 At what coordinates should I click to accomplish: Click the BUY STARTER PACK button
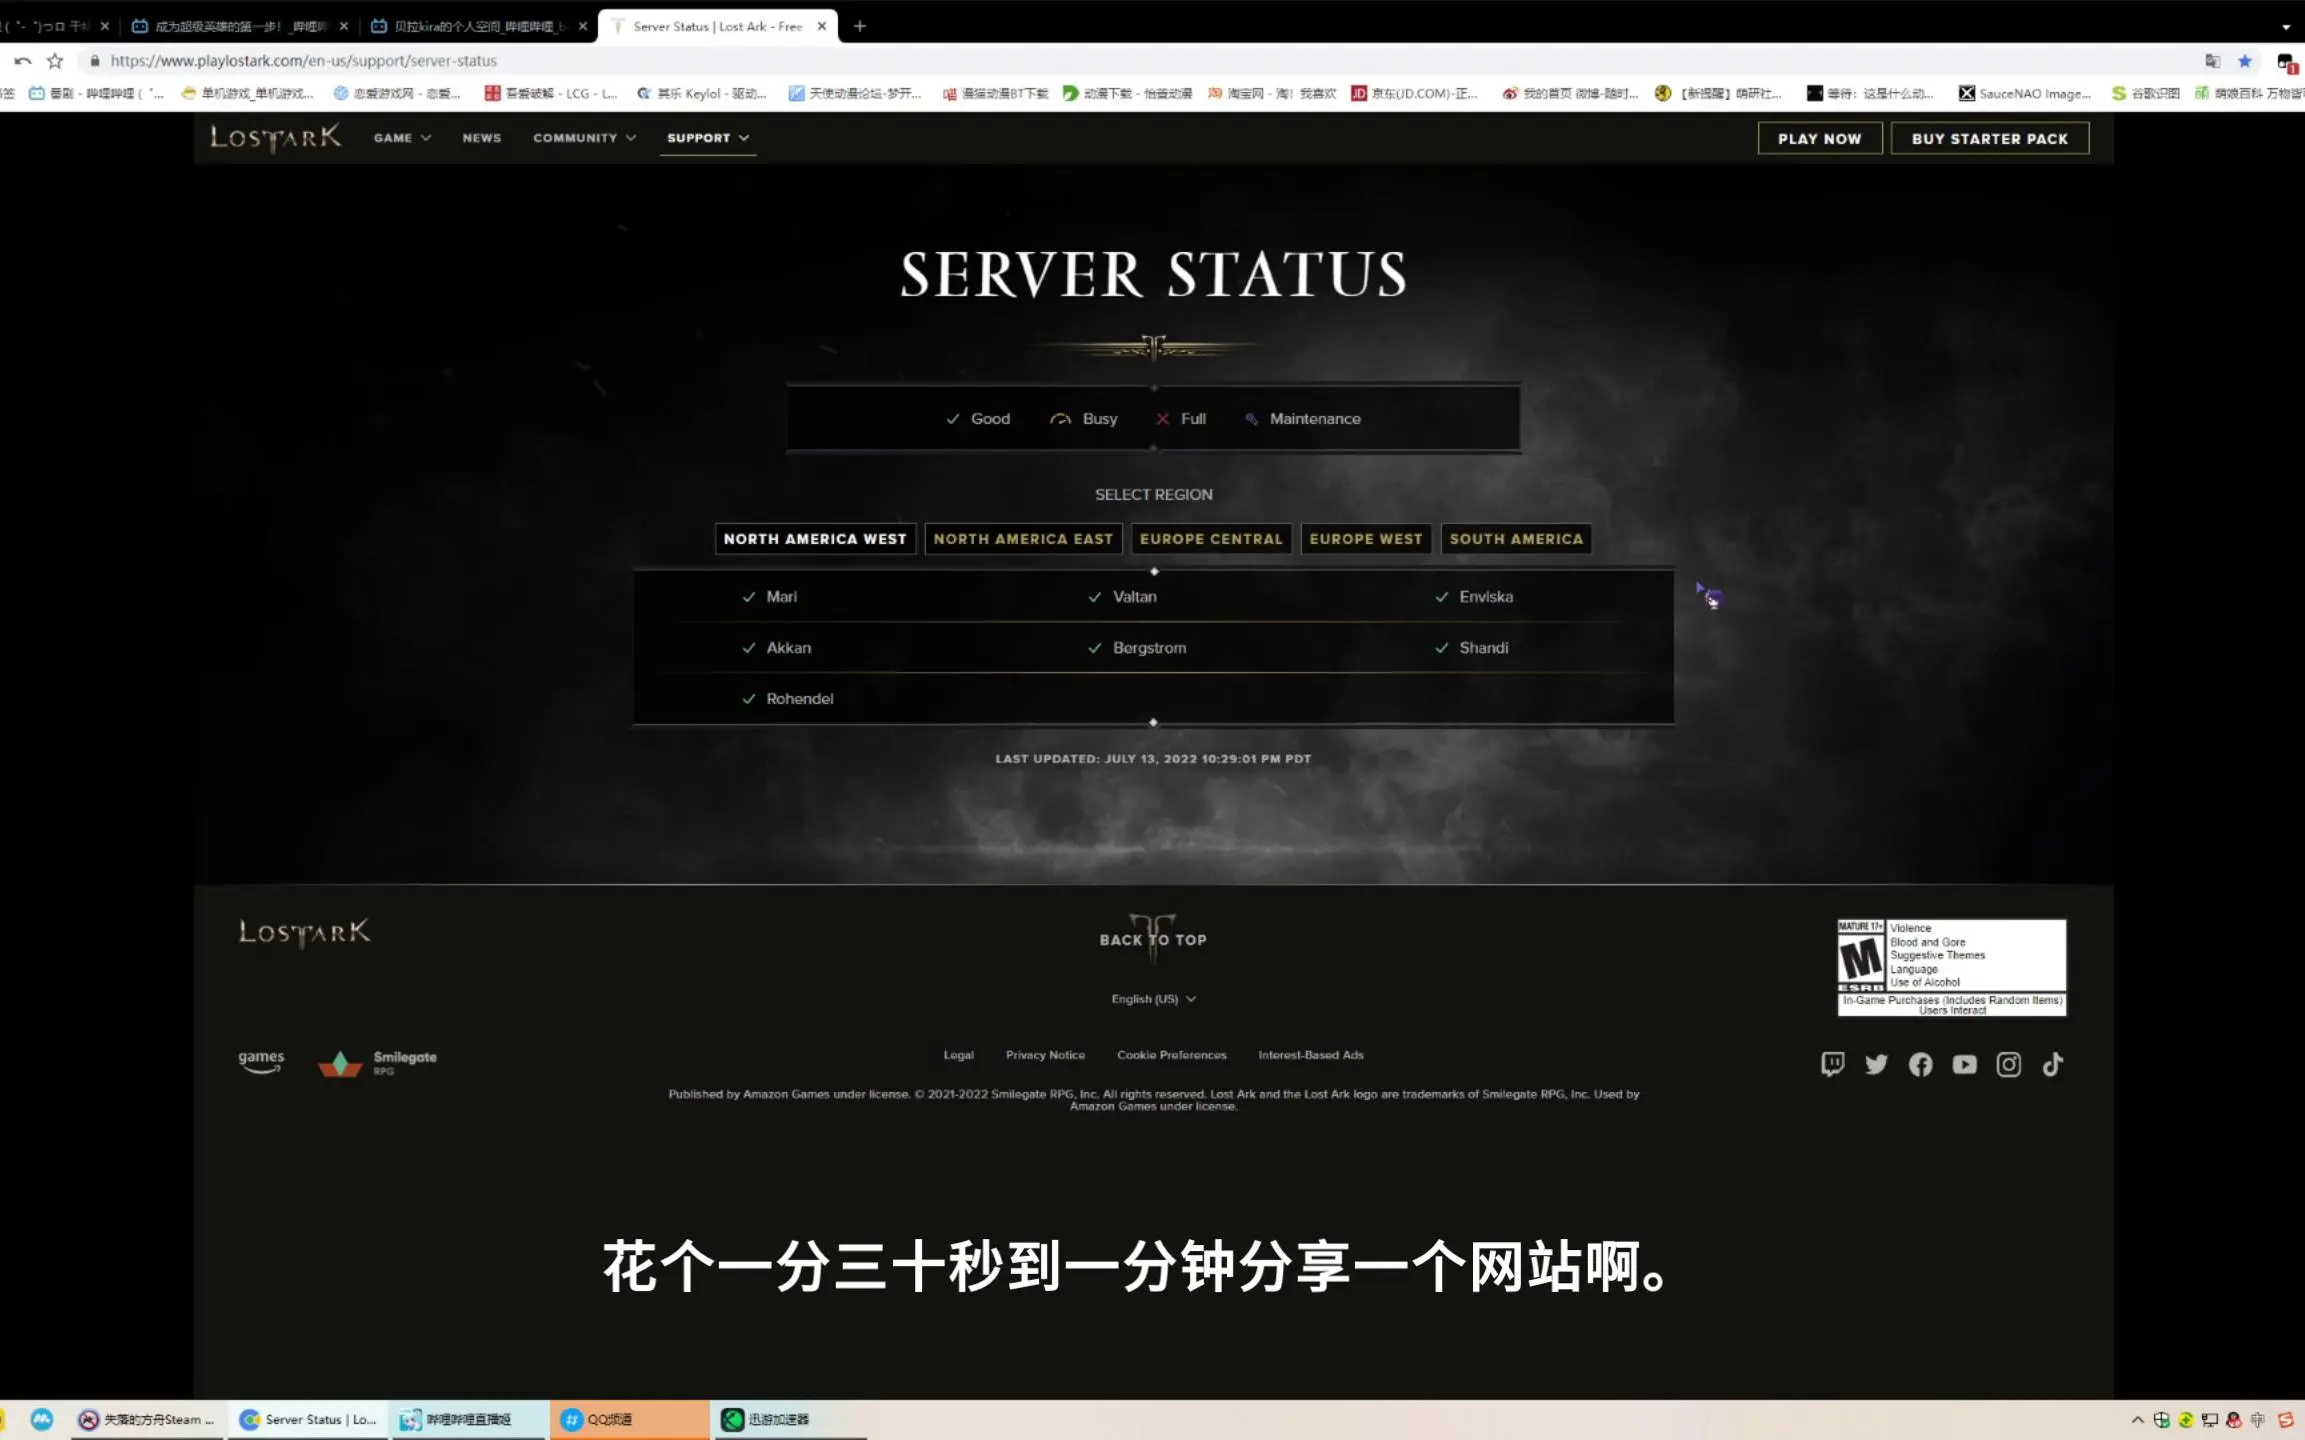click(x=1990, y=138)
